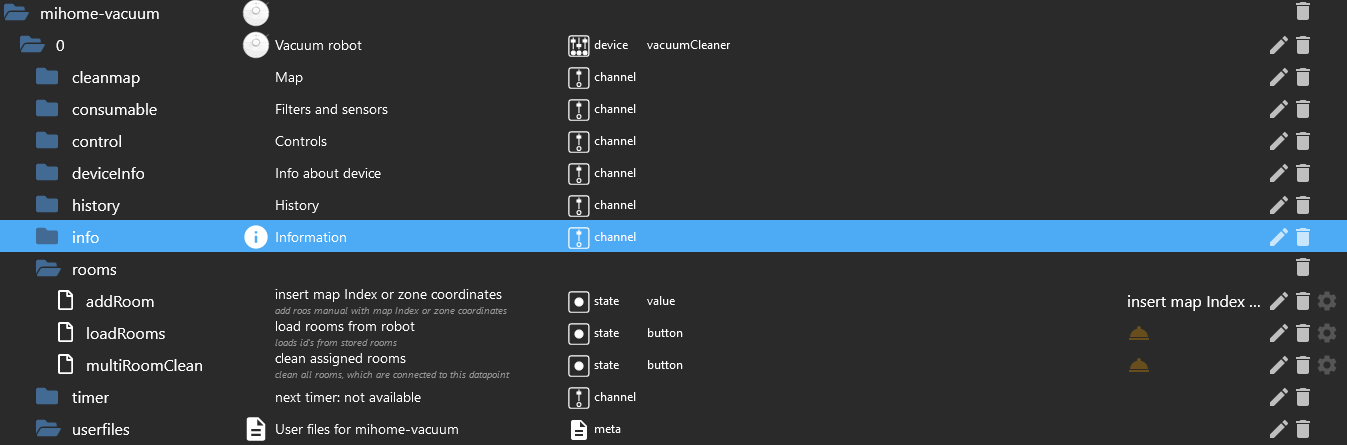
Task: Edit the userfiles meta object
Action: (x=1278, y=429)
